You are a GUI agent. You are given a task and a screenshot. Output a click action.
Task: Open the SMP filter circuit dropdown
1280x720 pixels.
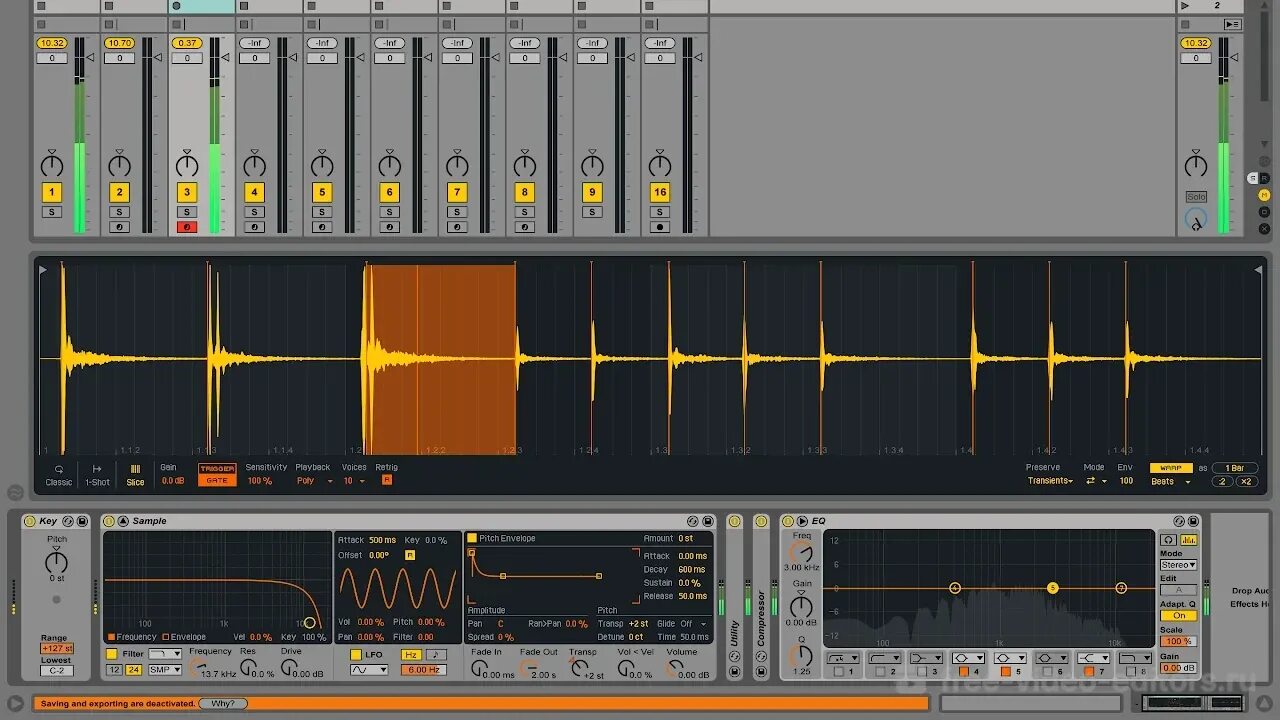point(165,670)
